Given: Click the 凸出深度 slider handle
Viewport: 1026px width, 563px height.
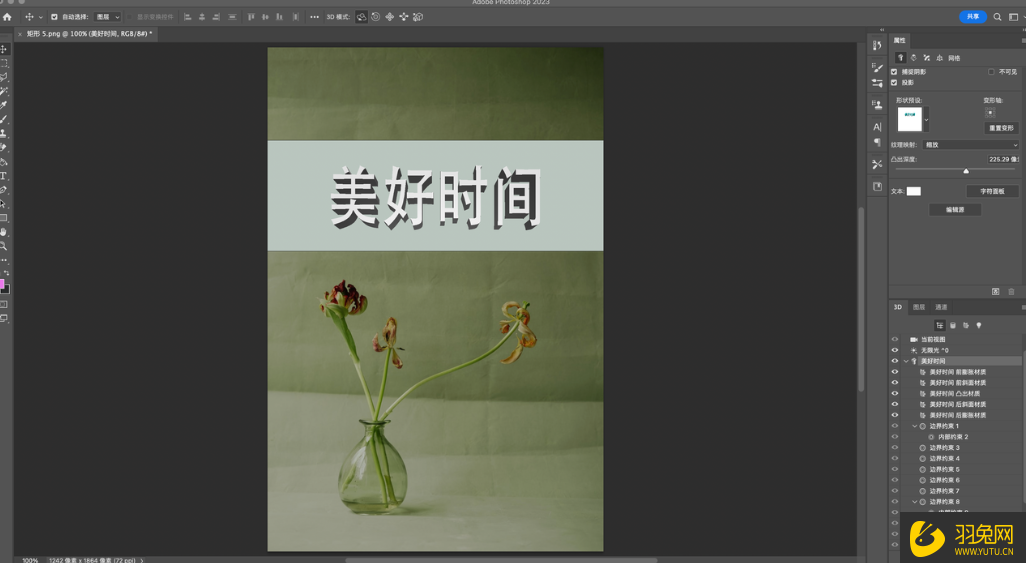Looking at the screenshot, I should (x=966, y=171).
